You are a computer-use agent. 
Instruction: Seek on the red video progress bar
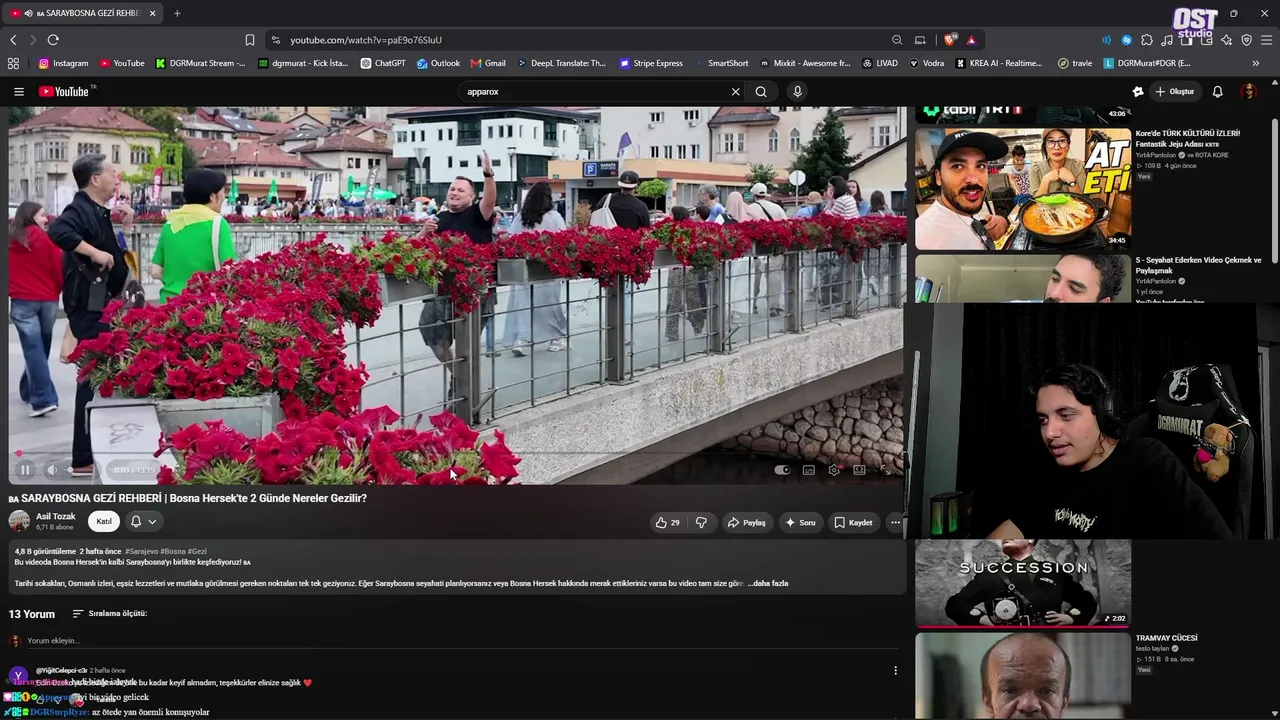tap(455, 453)
